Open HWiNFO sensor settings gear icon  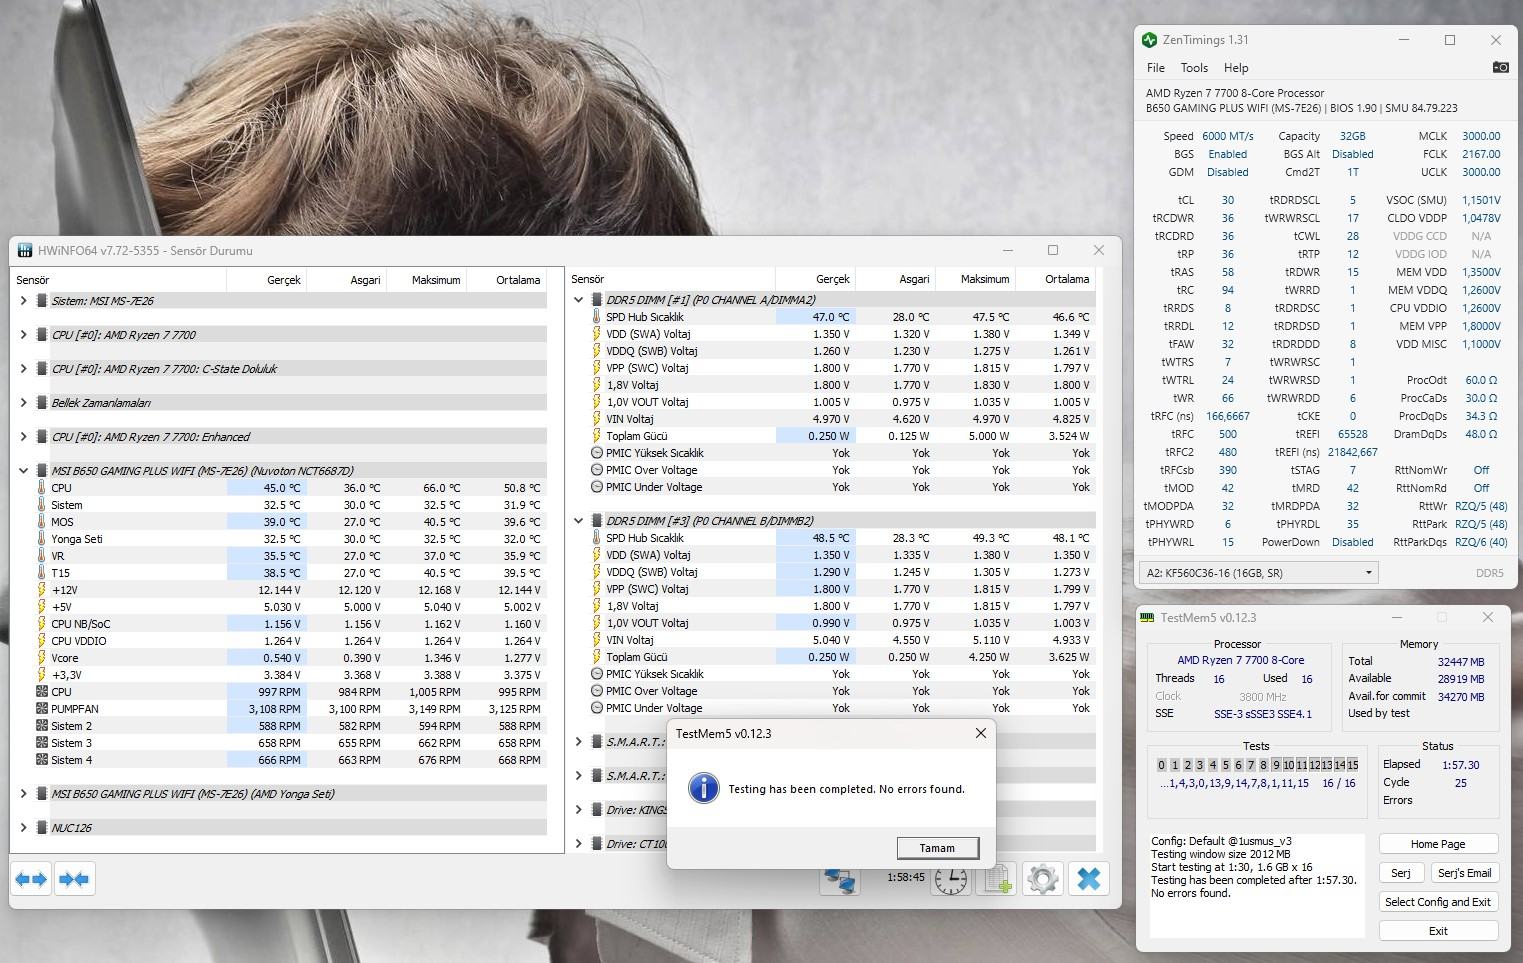pos(1043,880)
